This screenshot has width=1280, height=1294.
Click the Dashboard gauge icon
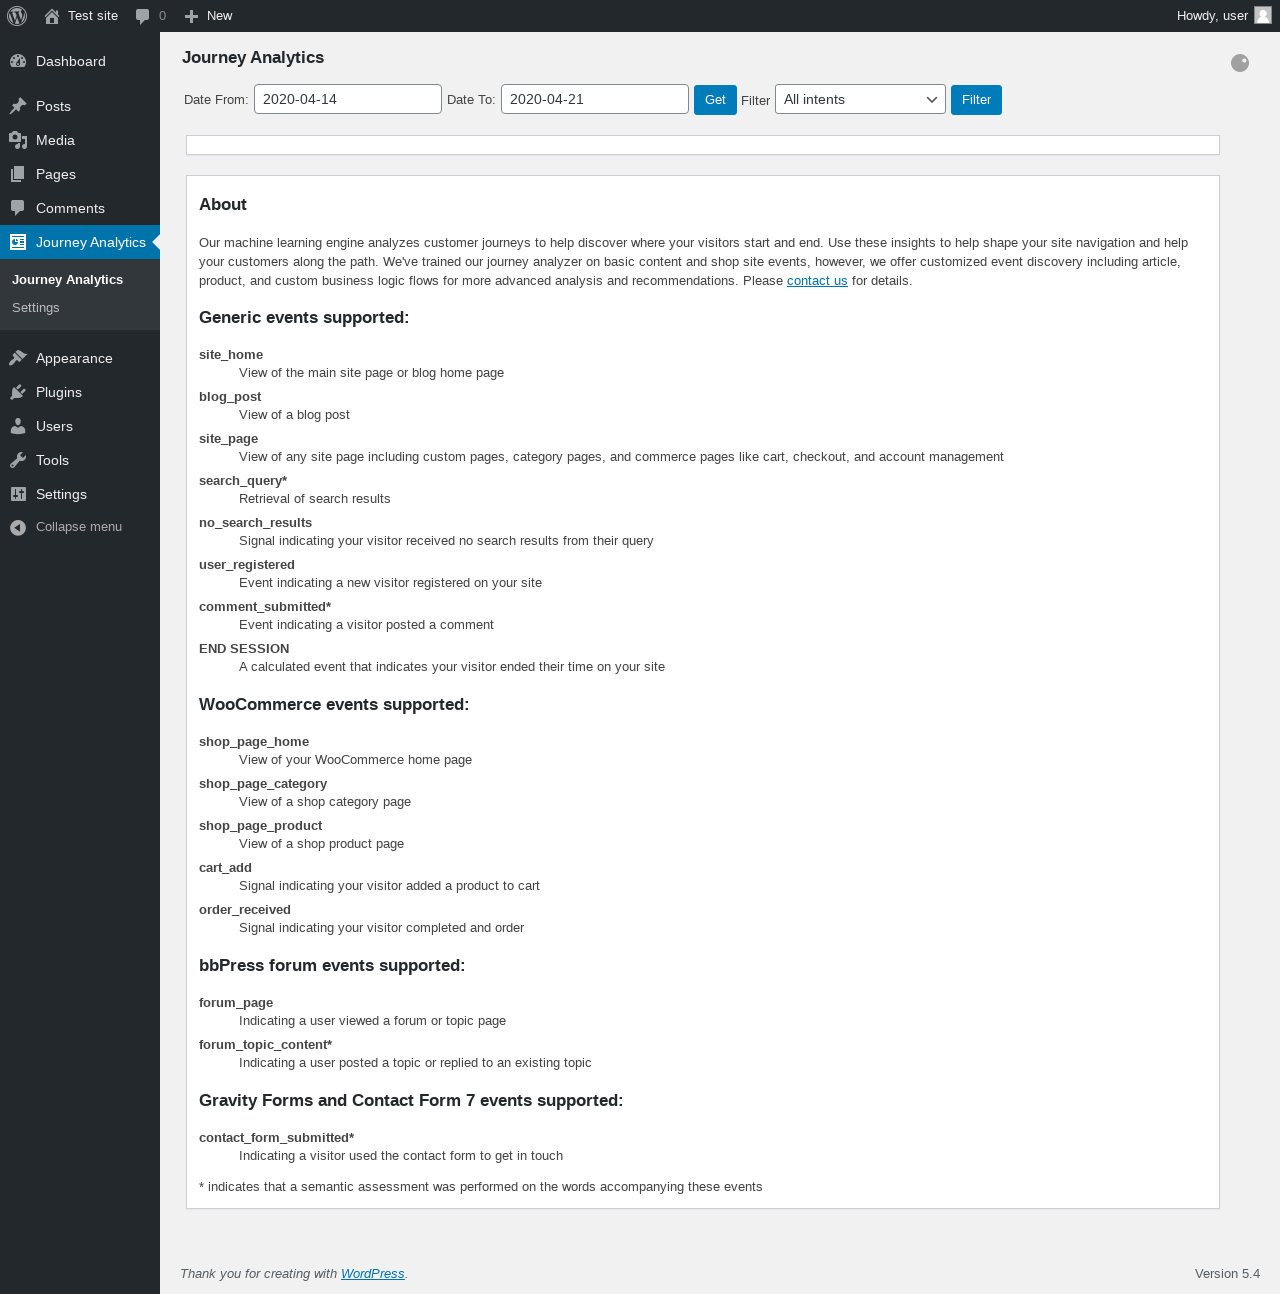pyautogui.click(x=18, y=61)
